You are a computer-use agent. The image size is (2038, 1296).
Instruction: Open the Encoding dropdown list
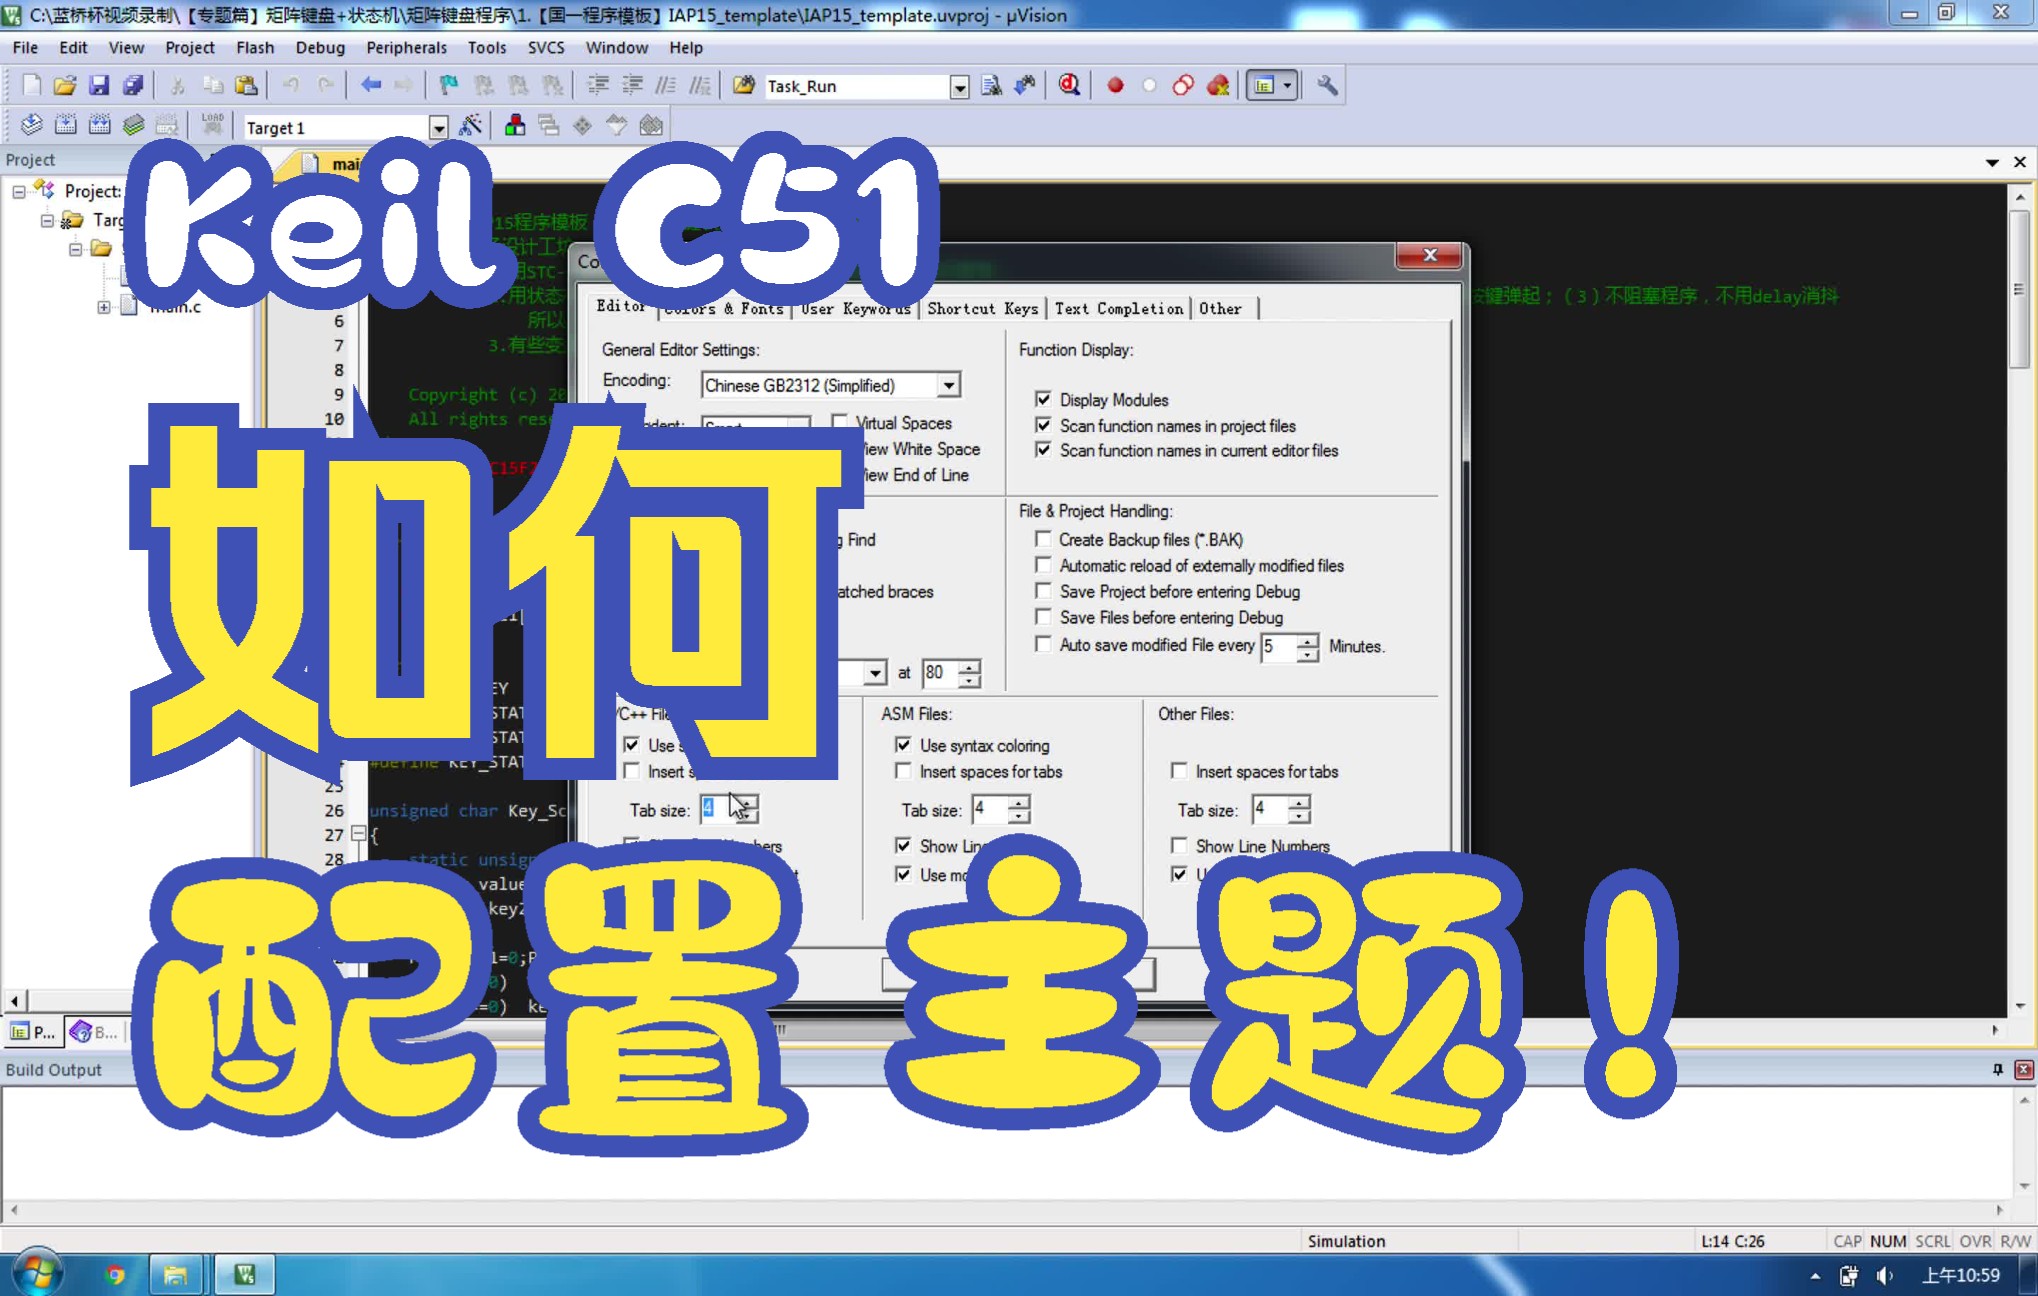(948, 386)
